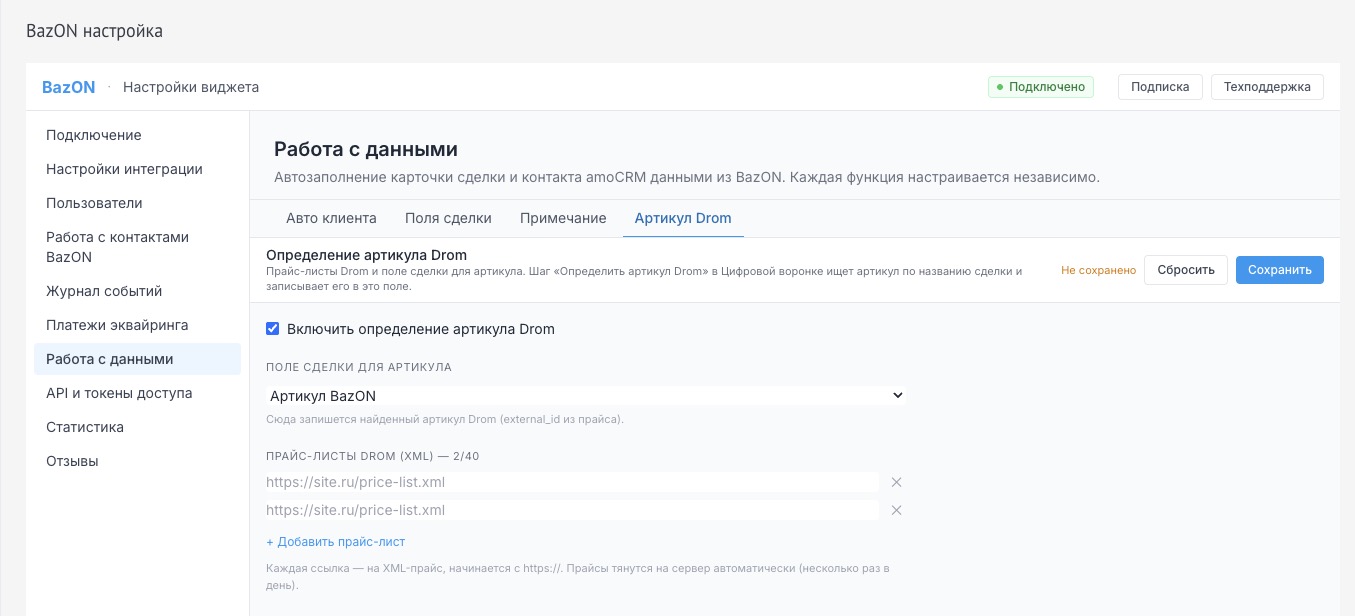
Task: Click the 'Сохранить' button
Action: click(1280, 270)
